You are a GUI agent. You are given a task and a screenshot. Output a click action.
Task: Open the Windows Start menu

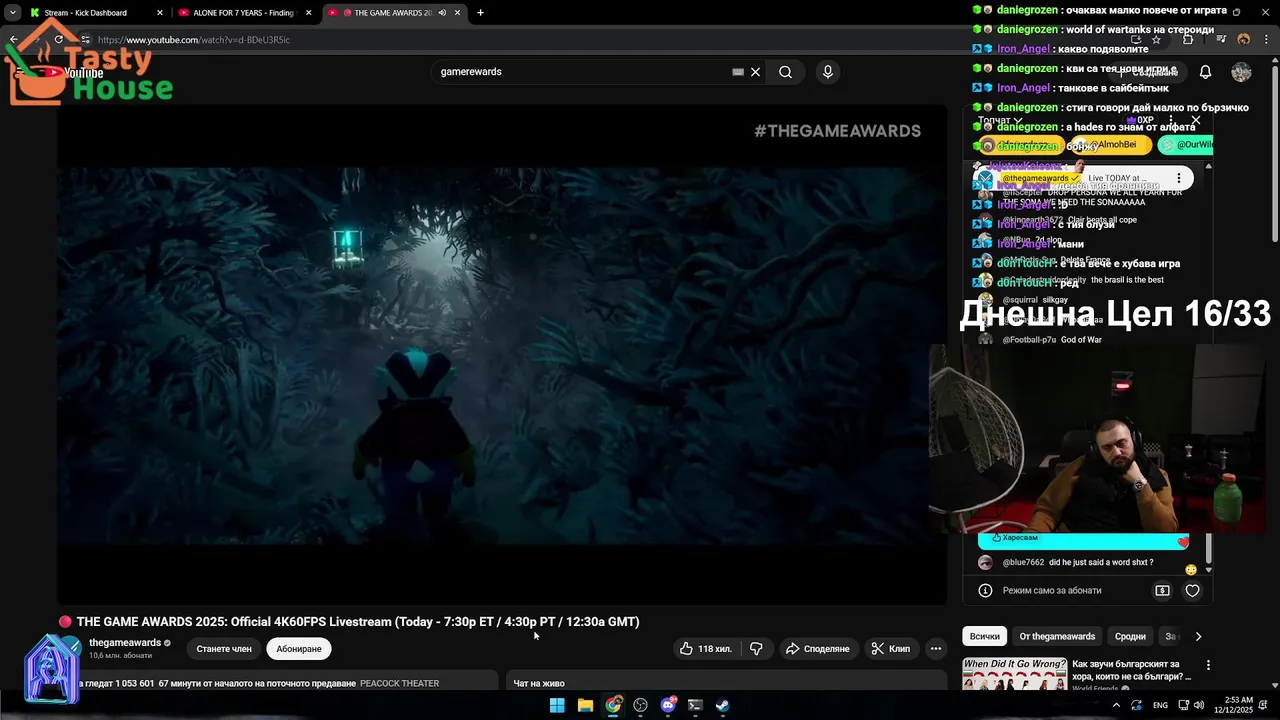click(x=557, y=705)
